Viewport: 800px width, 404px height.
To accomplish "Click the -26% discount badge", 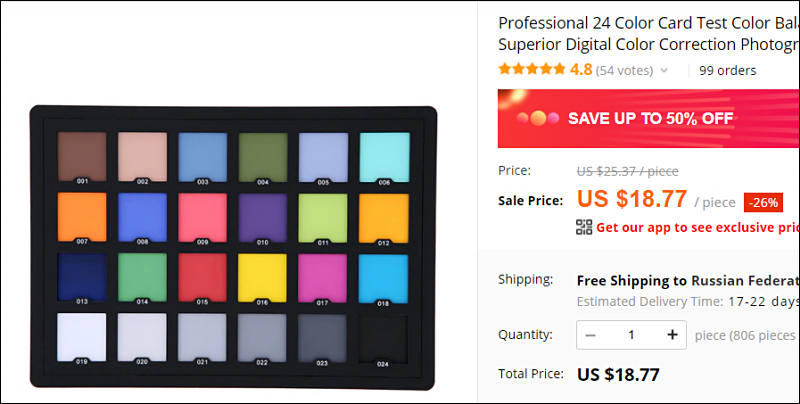I will click(x=763, y=203).
